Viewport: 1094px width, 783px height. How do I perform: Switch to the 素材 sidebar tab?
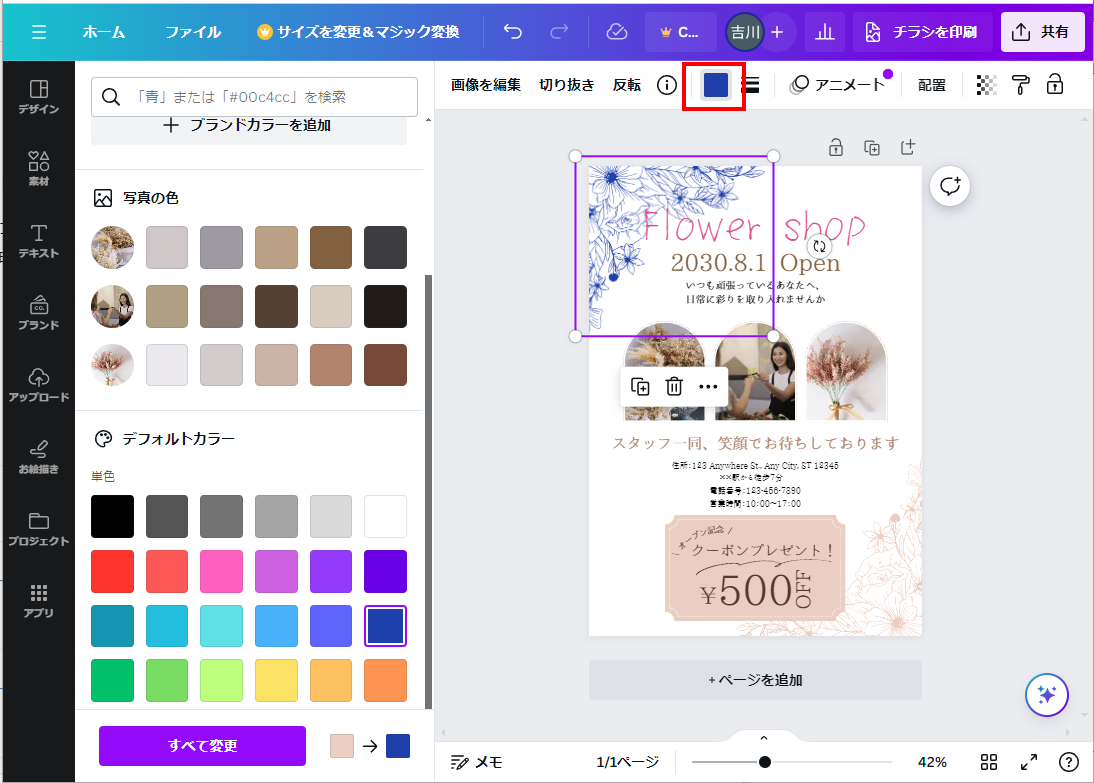(x=38, y=168)
